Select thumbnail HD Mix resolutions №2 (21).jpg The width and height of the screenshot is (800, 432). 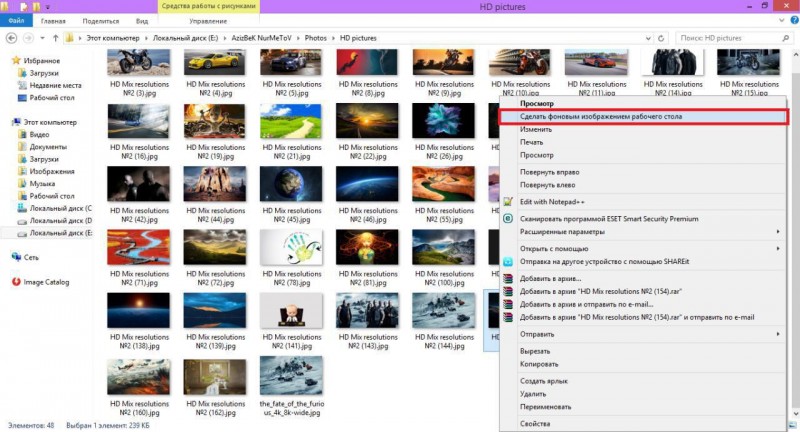(291, 121)
